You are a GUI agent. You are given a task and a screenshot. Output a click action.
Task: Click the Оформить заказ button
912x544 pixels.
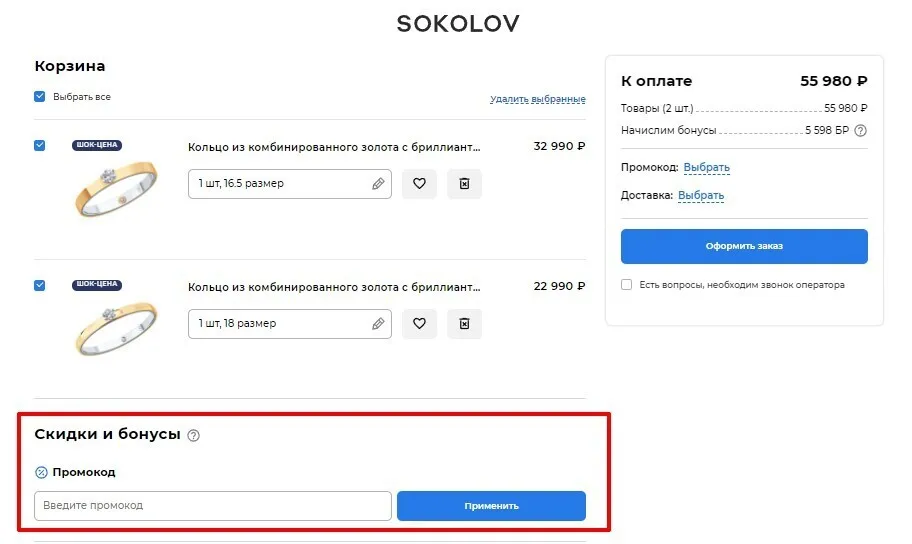click(744, 246)
